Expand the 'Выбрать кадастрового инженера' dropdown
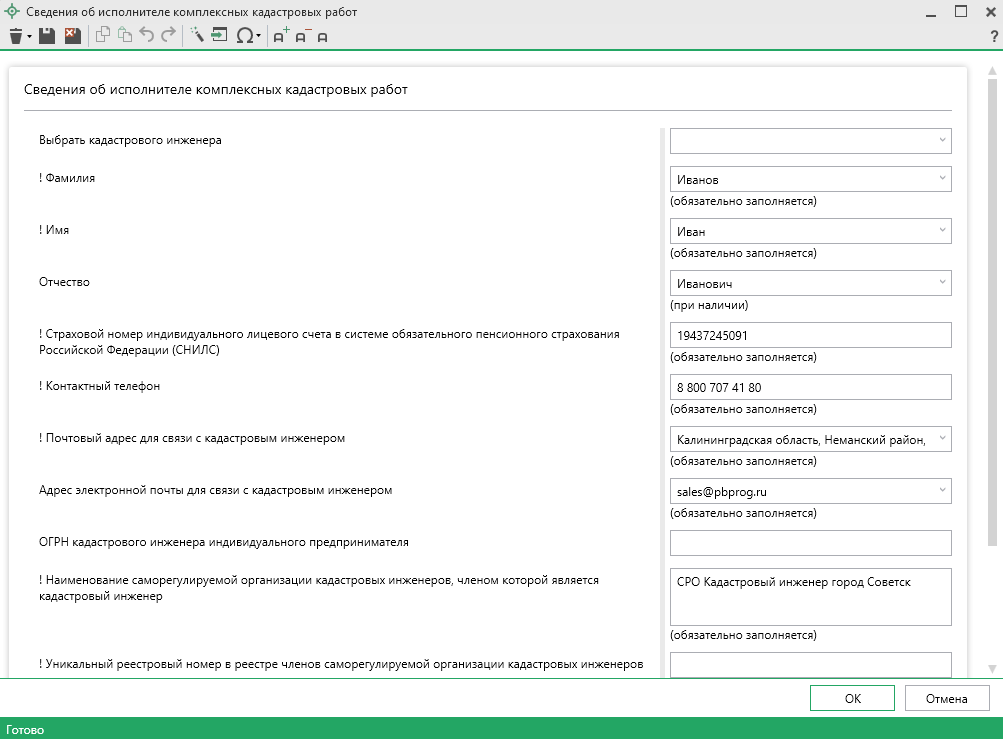 (941, 141)
